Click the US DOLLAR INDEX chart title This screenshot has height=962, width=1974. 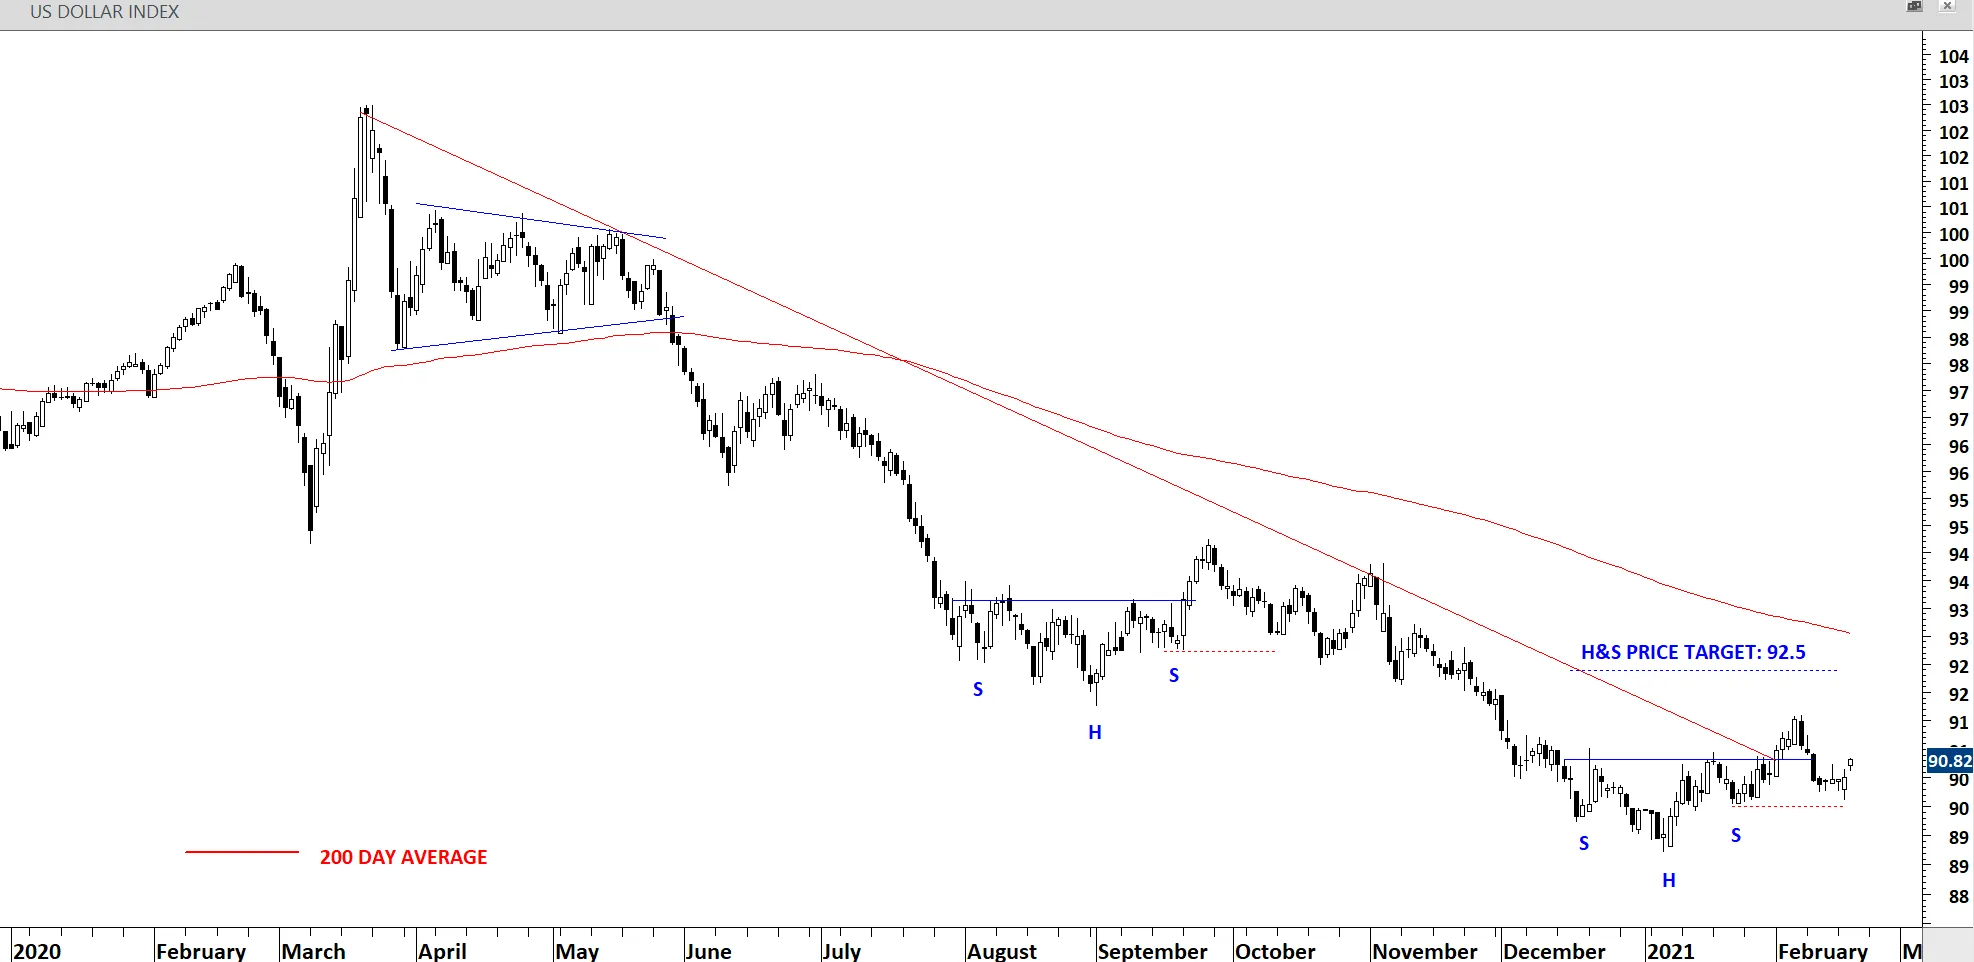(x=104, y=12)
